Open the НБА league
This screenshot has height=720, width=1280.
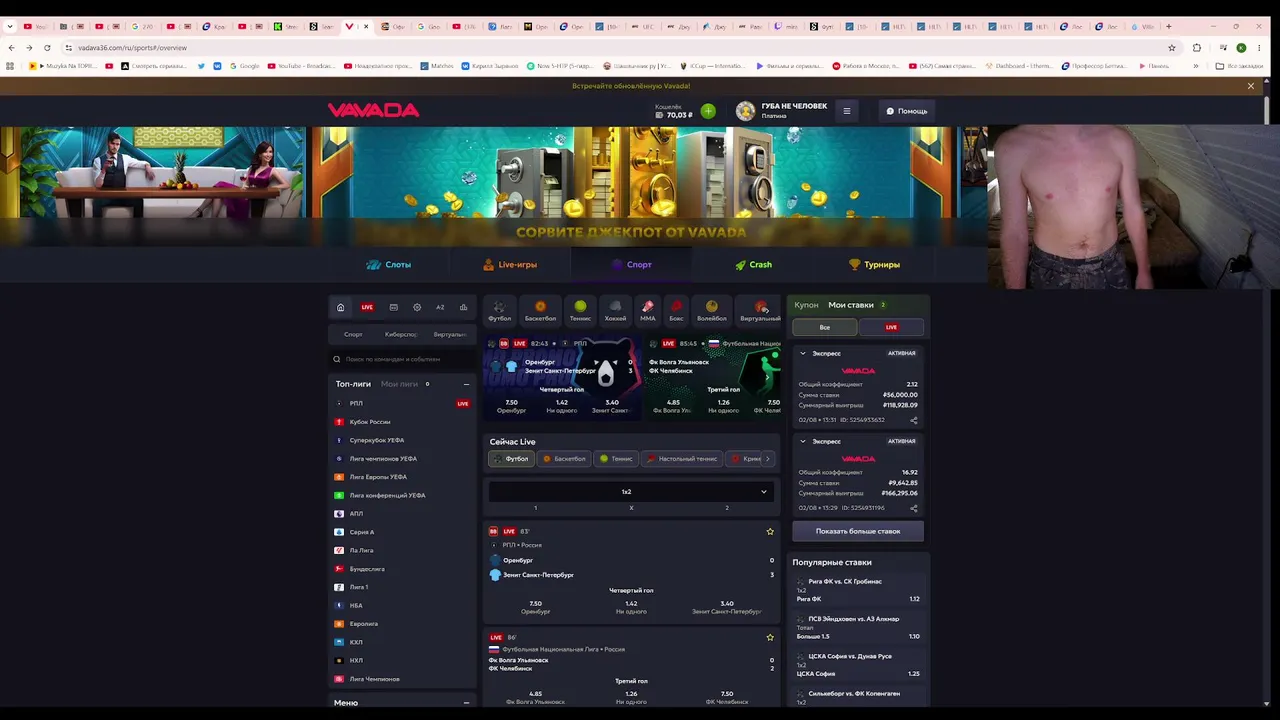coord(402,605)
